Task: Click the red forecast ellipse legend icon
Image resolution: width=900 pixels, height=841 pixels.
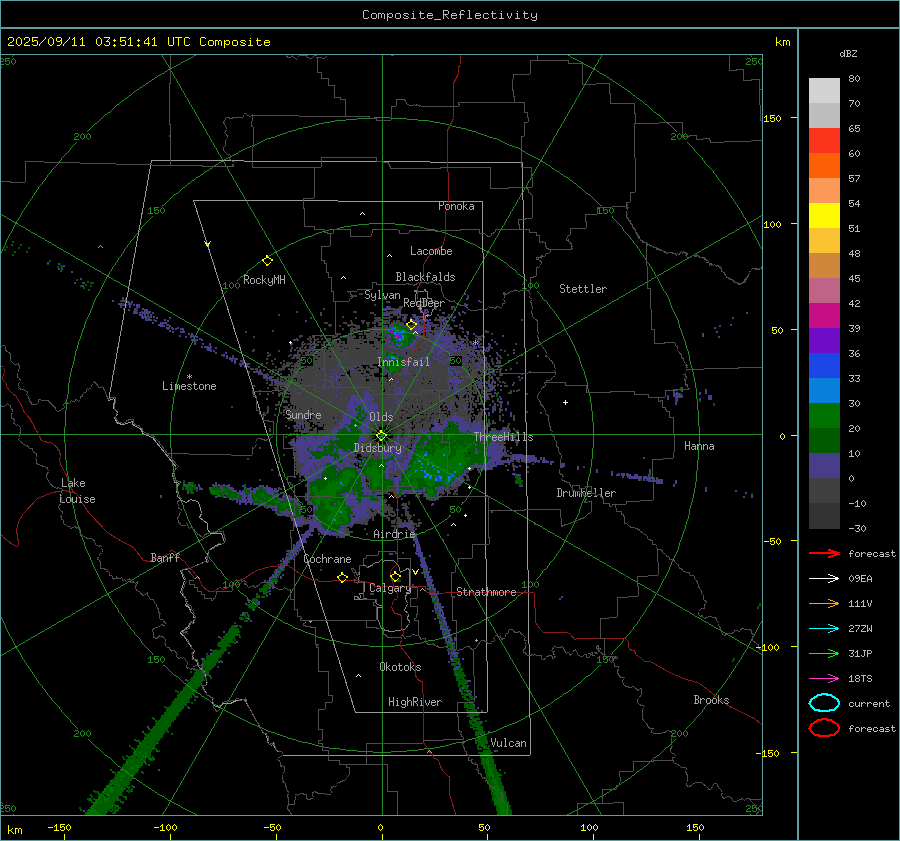Action: point(824,728)
